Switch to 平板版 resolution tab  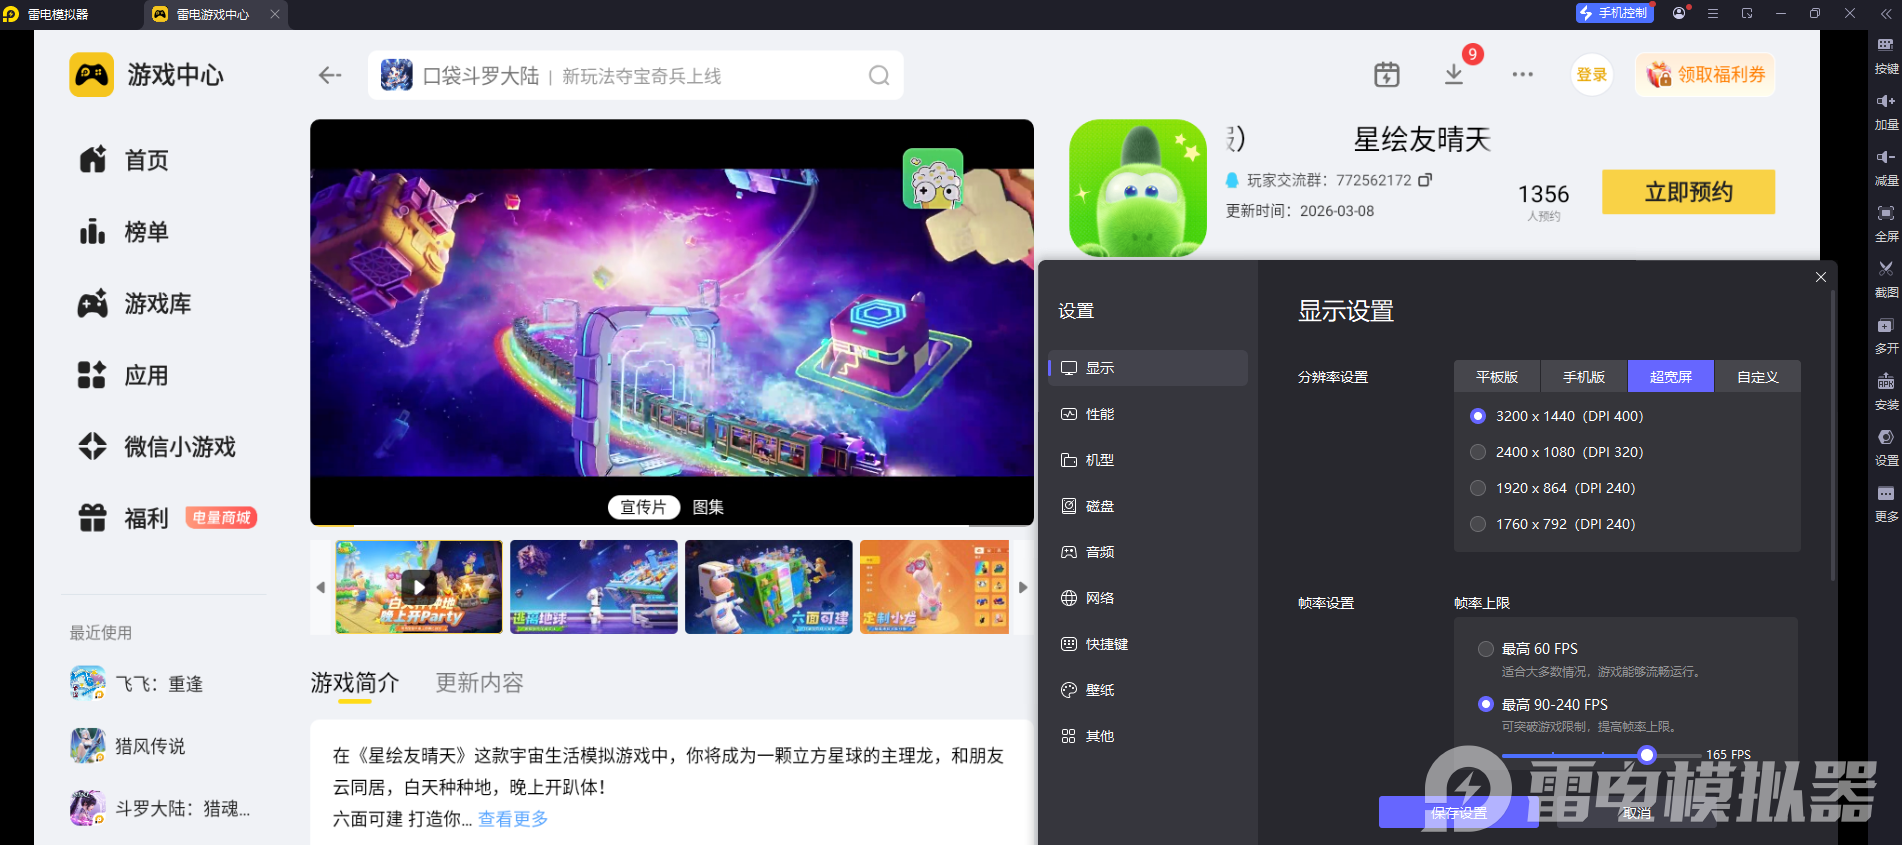click(1497, 377)
